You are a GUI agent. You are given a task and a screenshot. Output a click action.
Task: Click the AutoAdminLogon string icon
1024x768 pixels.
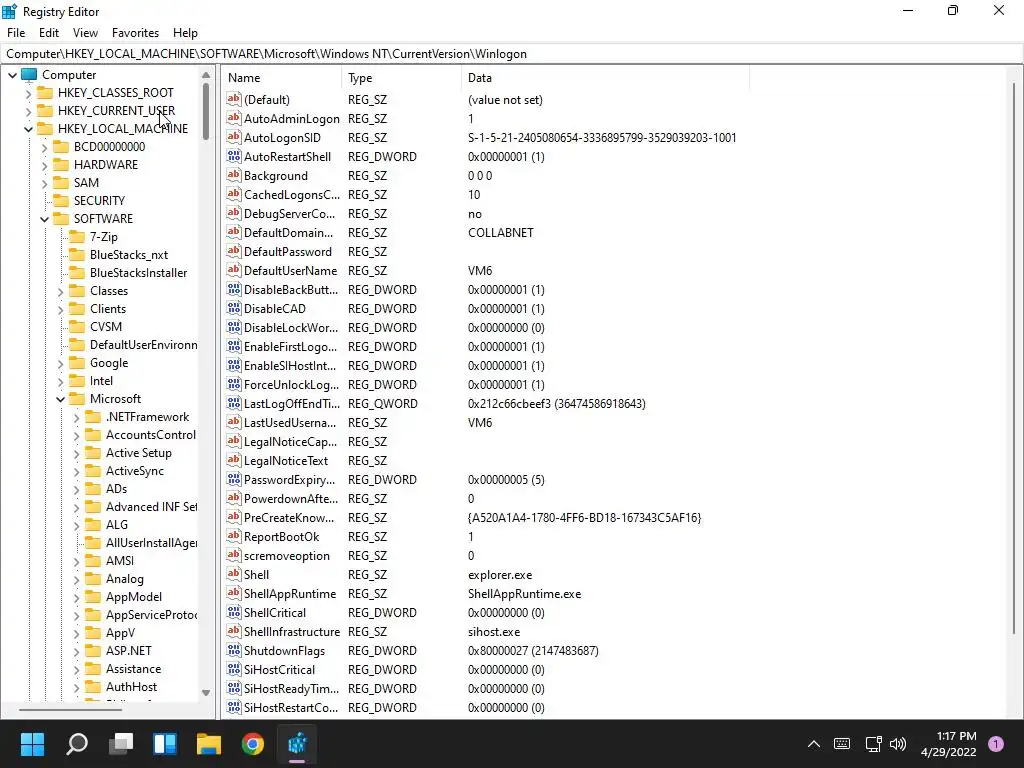pyautogui.click(x=234, y=118)
